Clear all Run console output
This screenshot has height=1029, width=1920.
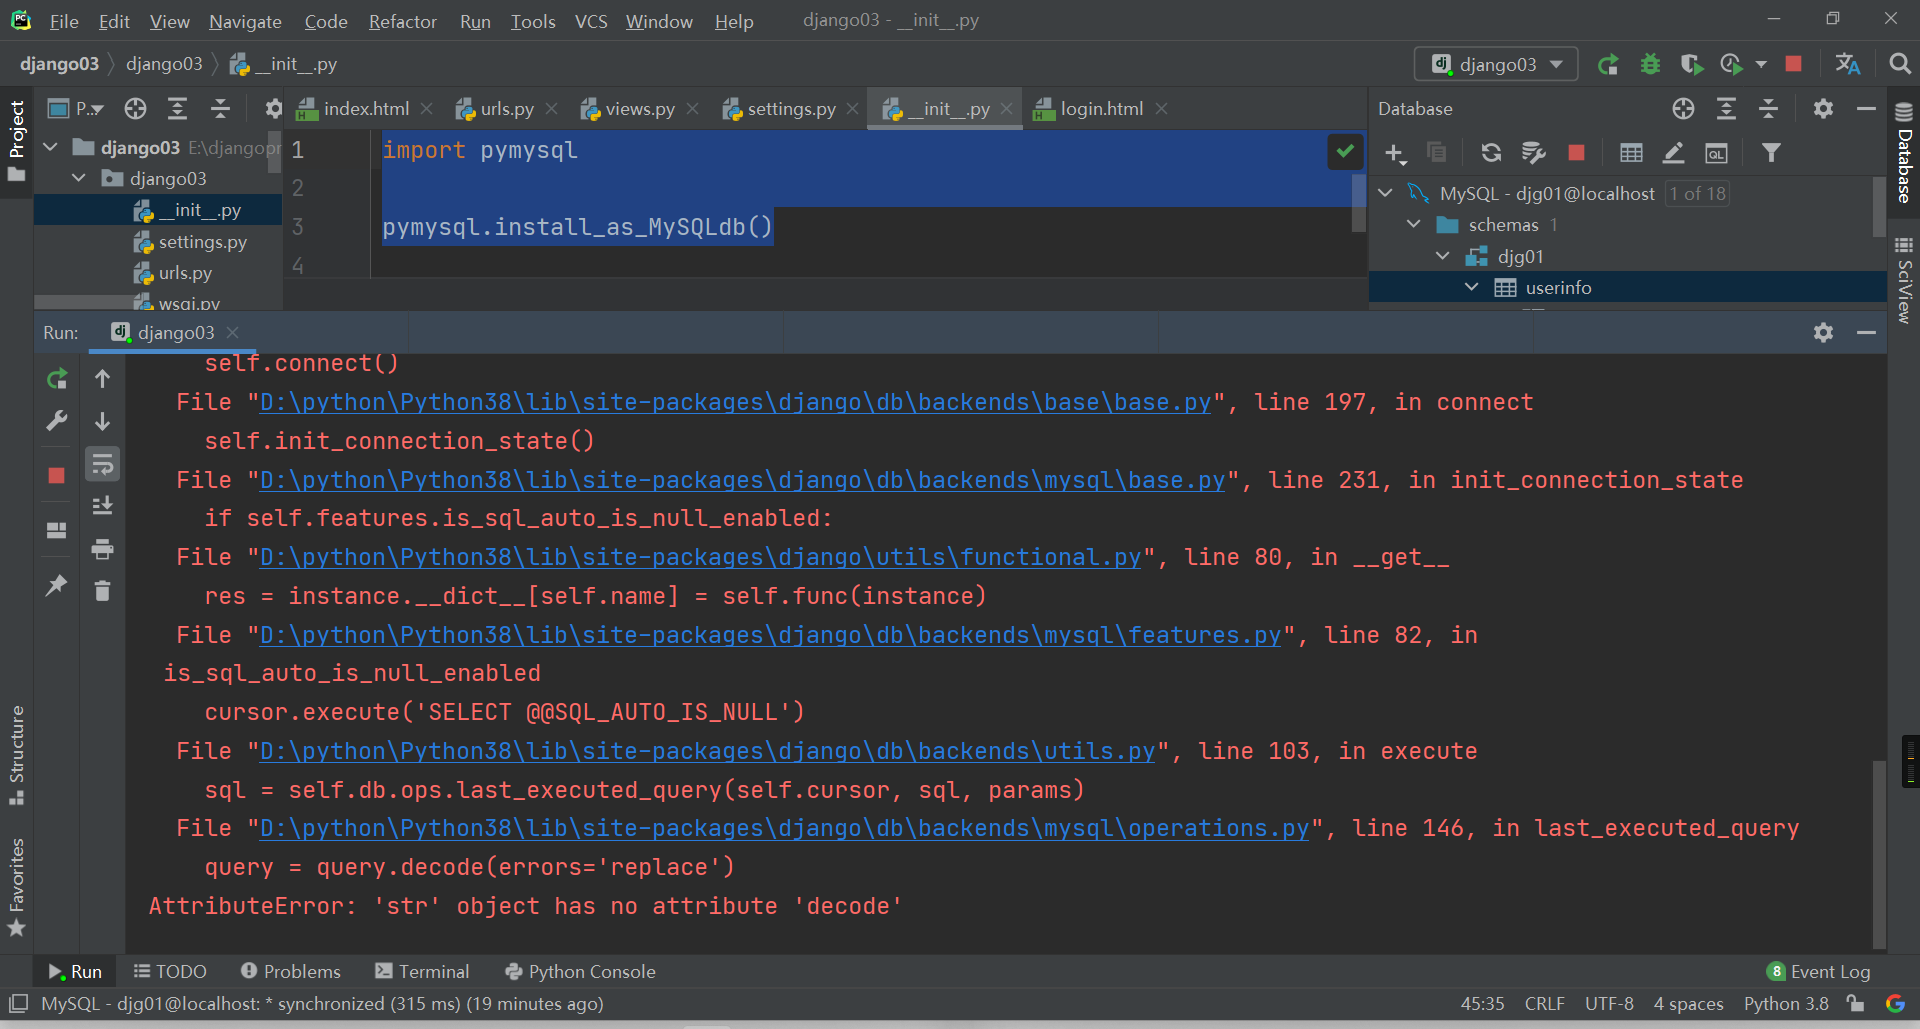[x=102, y=591]
